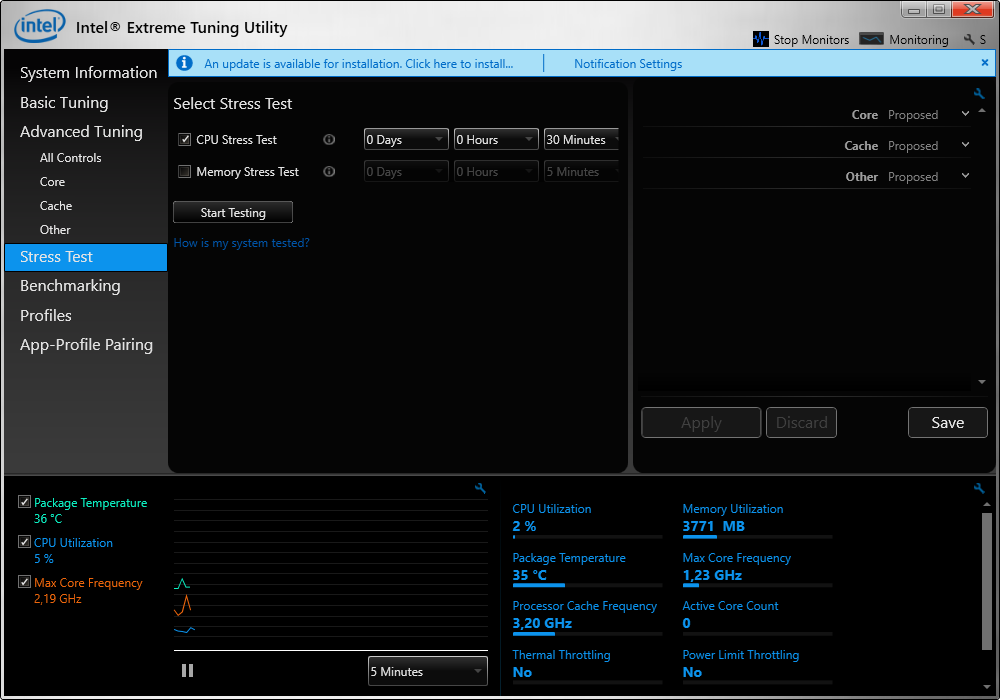Click Memory Utilization 3771 MB value
This screenshot has width=1000, height=700.
click(x=714, y=527)
